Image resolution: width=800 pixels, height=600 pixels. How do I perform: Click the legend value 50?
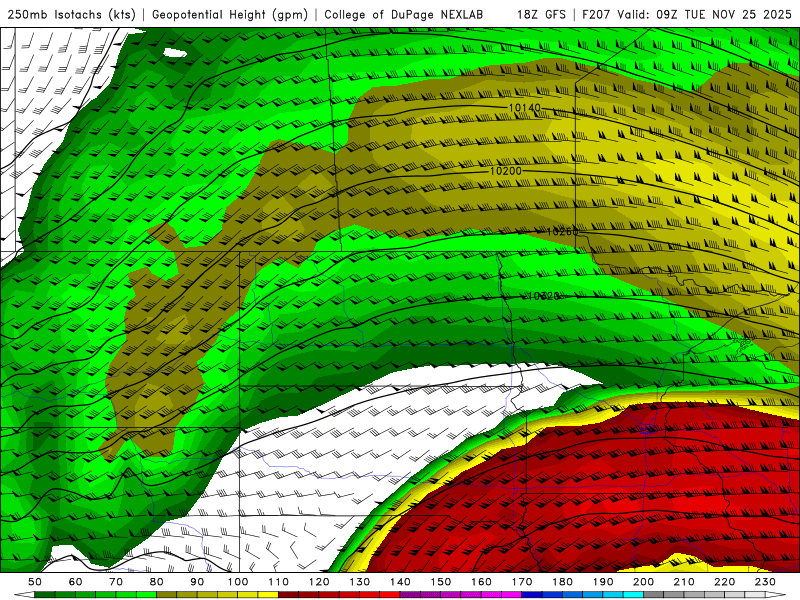(x=35, y=582)
